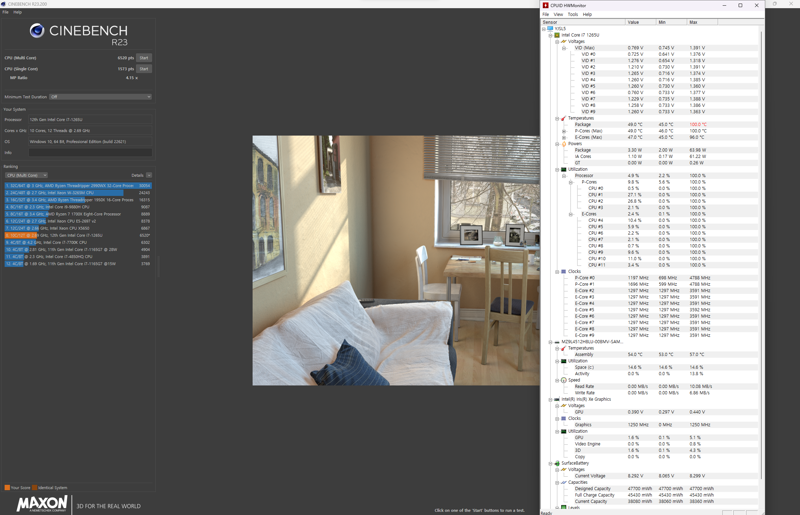Click the SurfaceBattery battery icon
The image size is (800, 515).
(x=557, y=463)
